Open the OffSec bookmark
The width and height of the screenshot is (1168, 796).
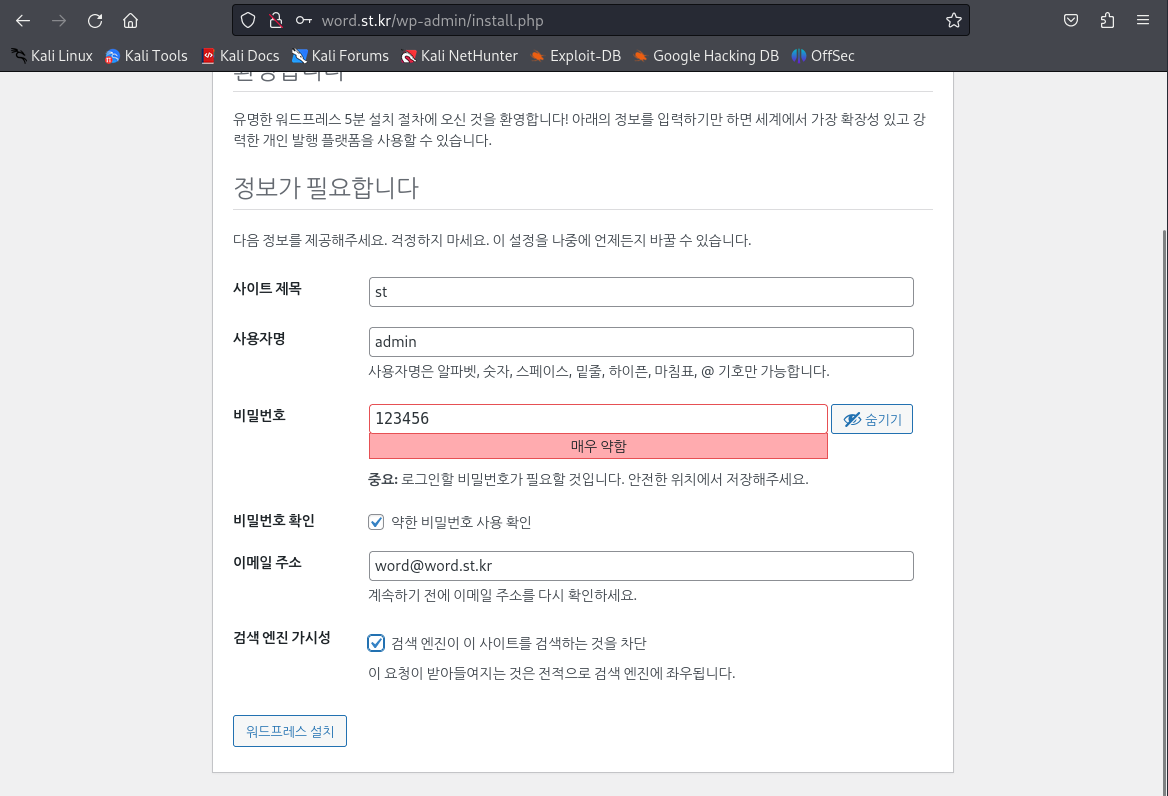[822, 56]
